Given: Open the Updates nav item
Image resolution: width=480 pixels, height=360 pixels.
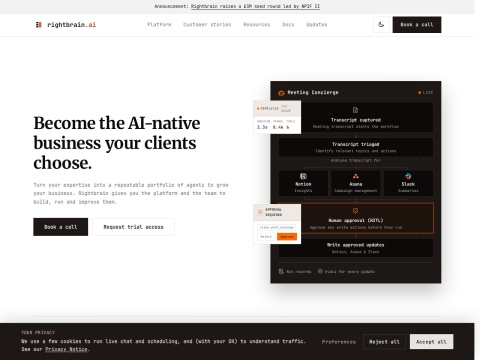Looking at the screenshot, I should pos(317,25).
